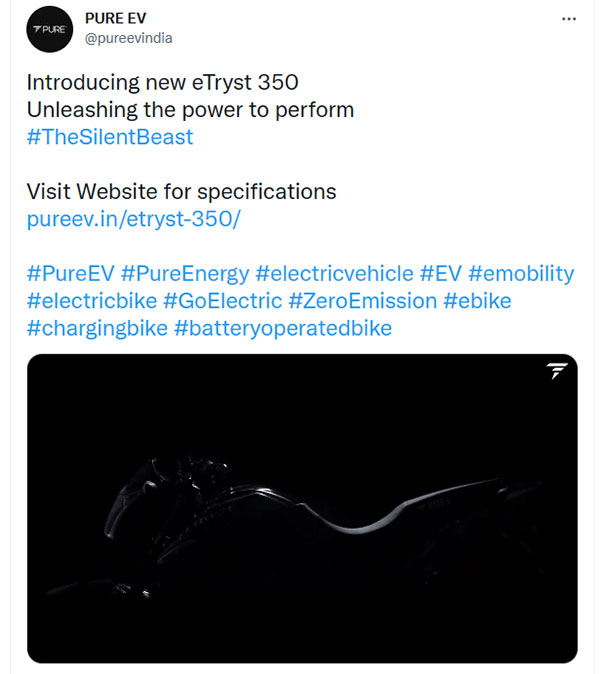This screenshot has width=600, height=674.
Task: Click the #electricbike hashtag
Action: tap(91, 300)
